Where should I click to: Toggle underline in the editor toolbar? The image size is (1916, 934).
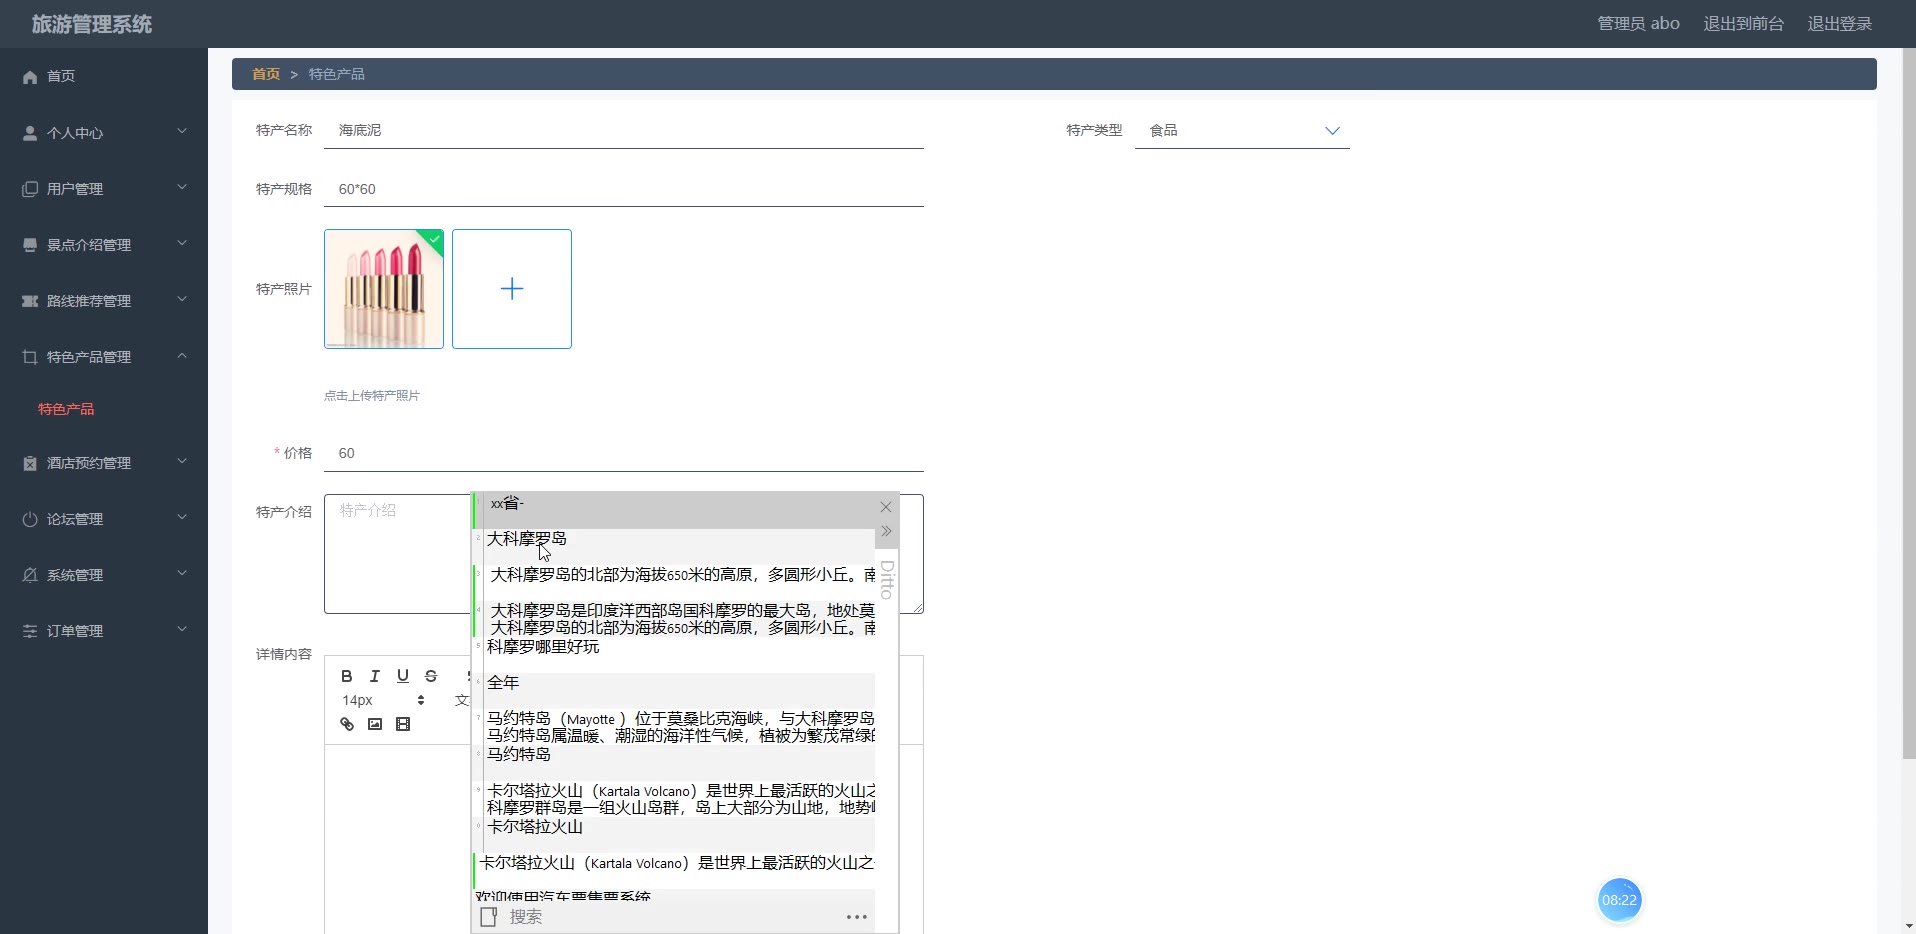(x=403, y=676)
